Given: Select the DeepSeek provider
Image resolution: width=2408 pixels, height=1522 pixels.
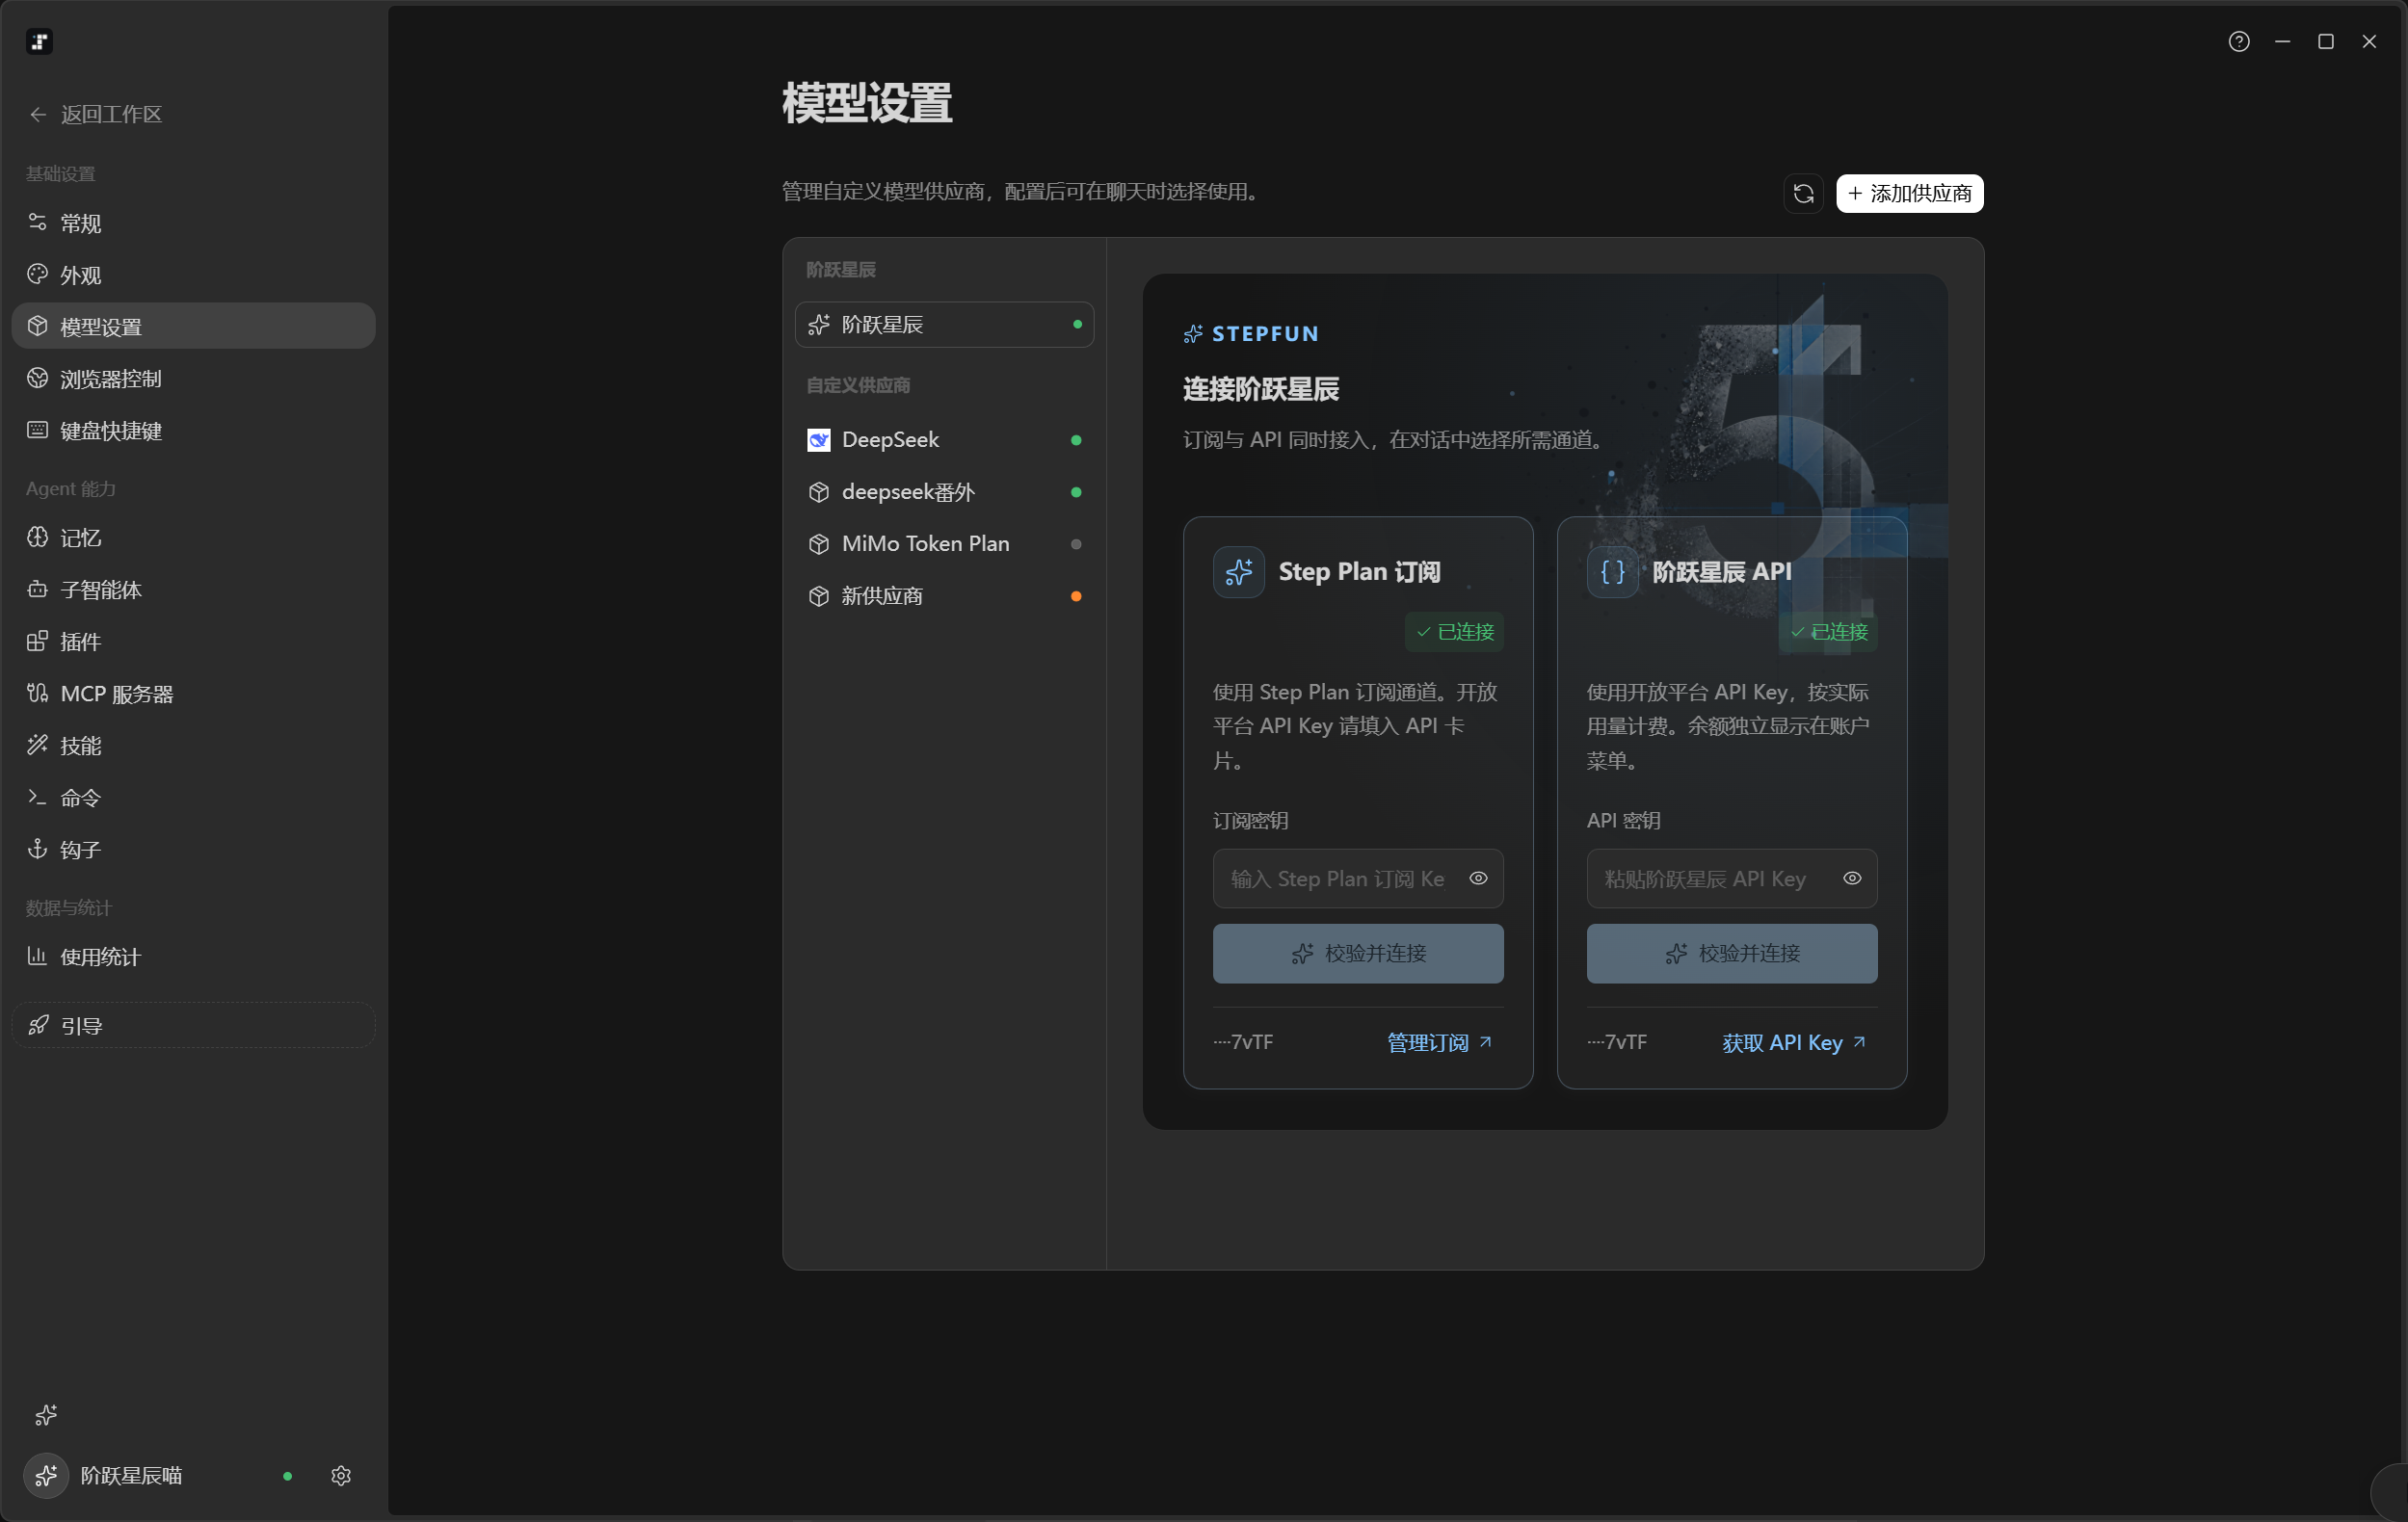Looking at the screenshot, I should 944,440.
